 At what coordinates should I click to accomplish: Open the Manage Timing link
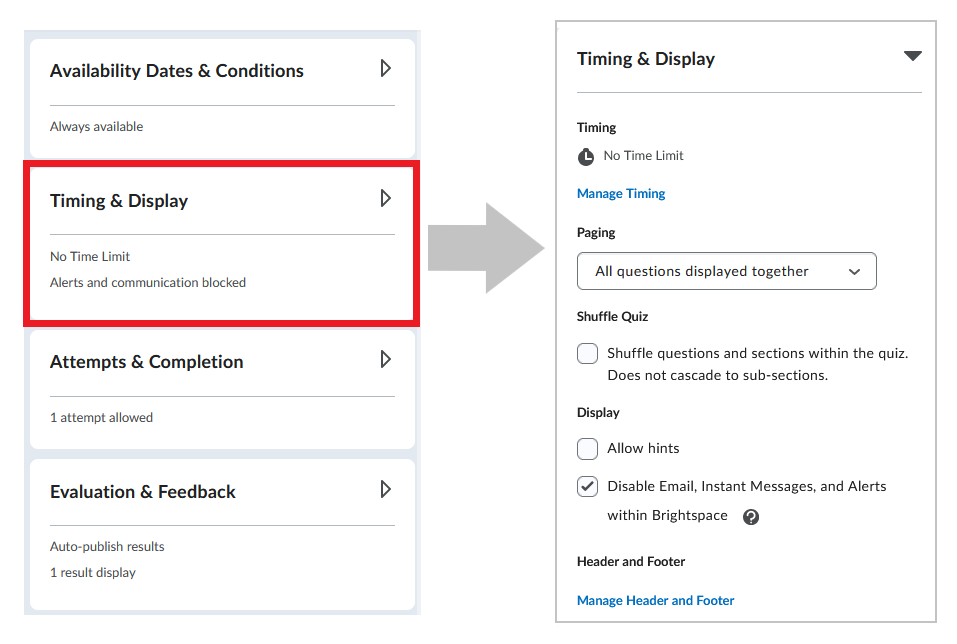click(x=621, y=194)
